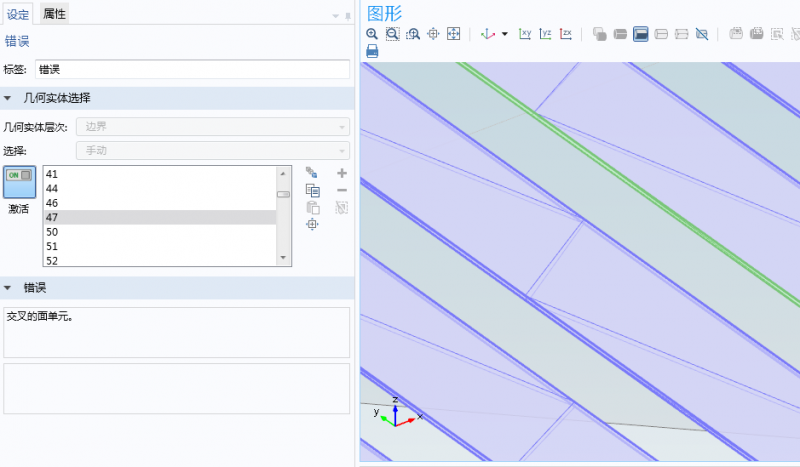Toggle the 激活 selection ON switch
Image resolution: width=800 pixels, height=467 pixels.
point(19,182)
